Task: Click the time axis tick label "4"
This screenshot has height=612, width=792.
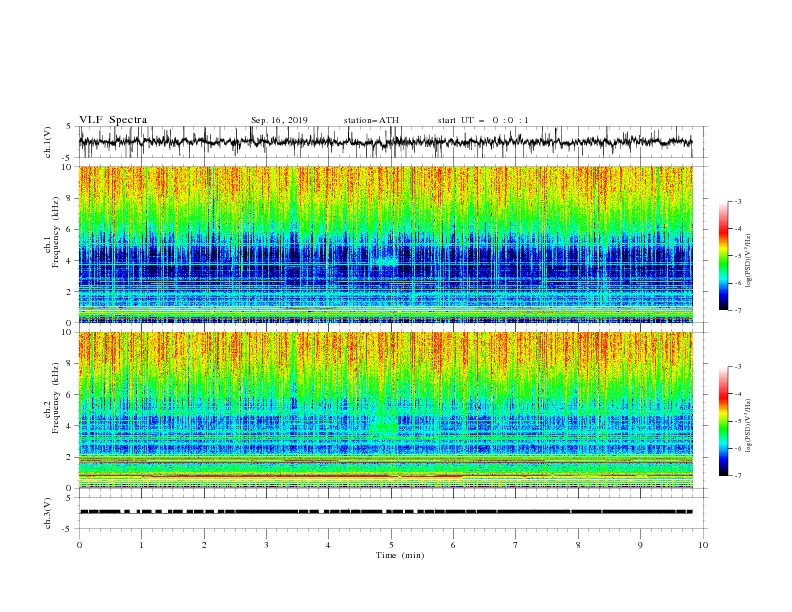Action: click(x=328, y=545)
